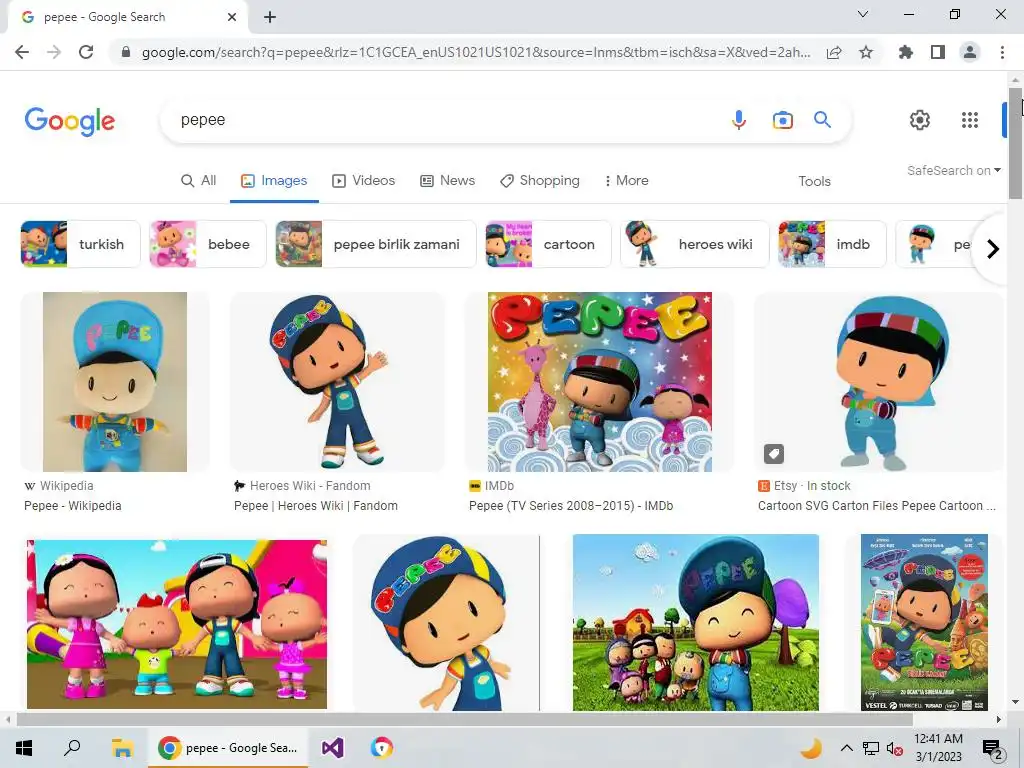Open the IMDb Pepee poster image

pos(600,382)
